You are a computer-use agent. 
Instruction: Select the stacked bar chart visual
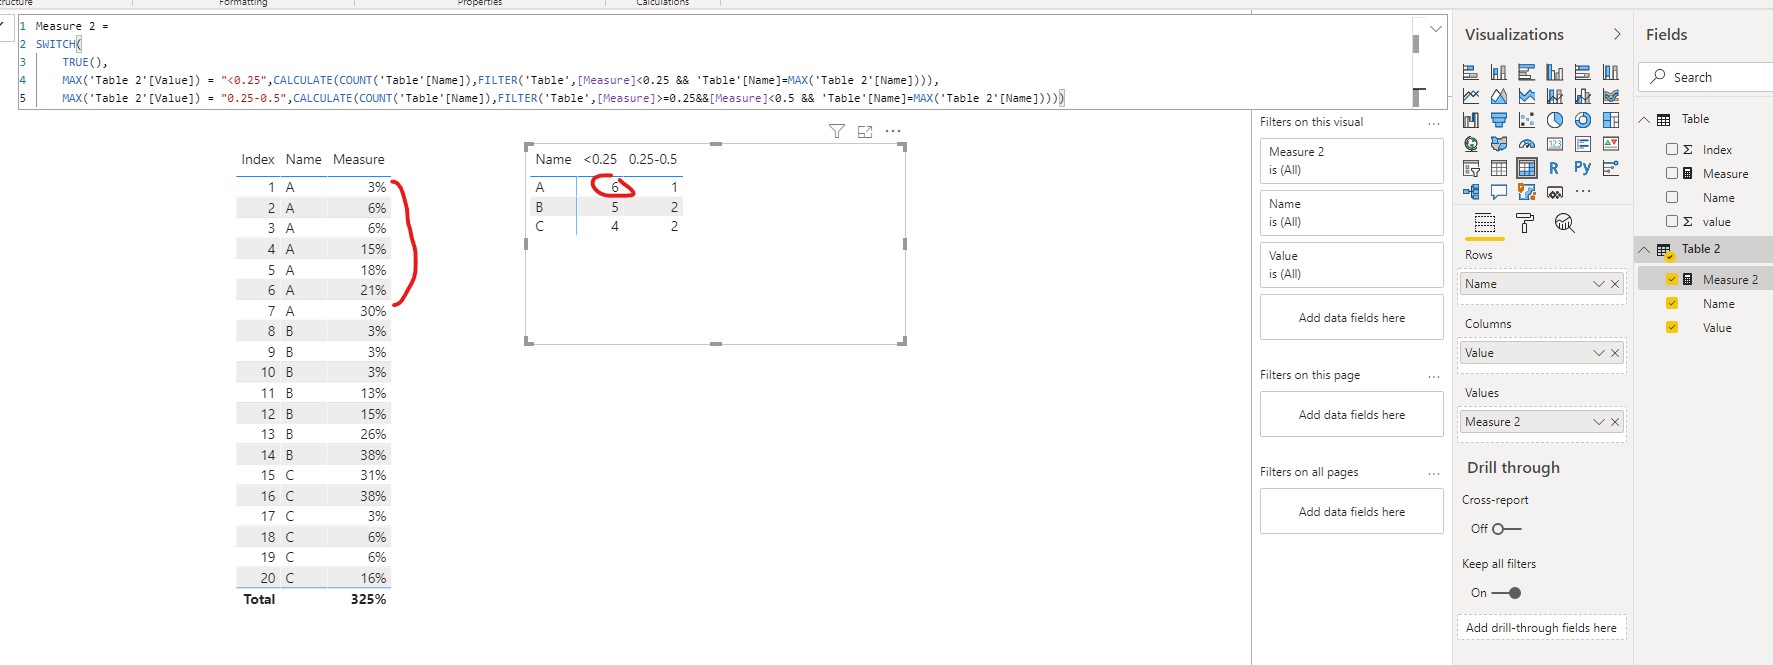(x=1470, y=72)
